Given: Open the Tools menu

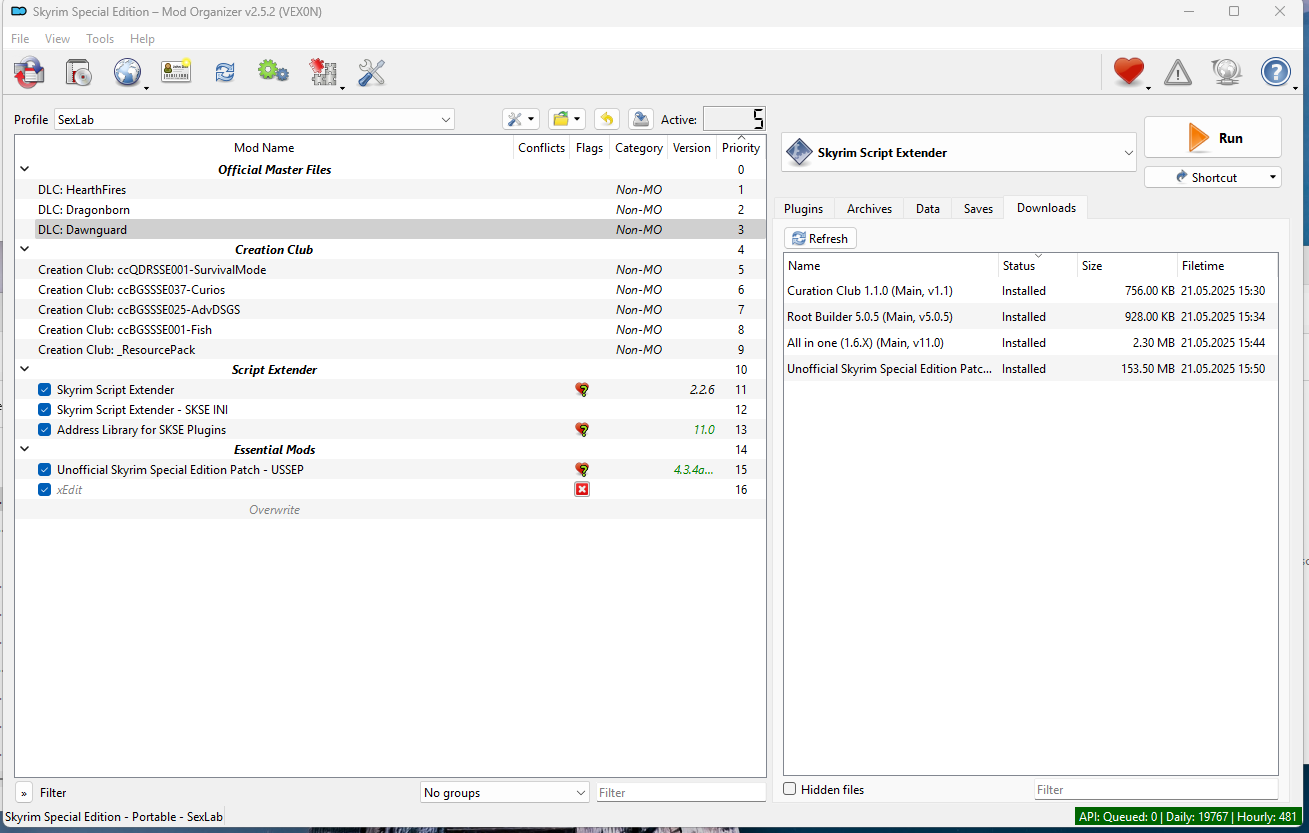Looking at the screenshot, I should click(100, 39).
